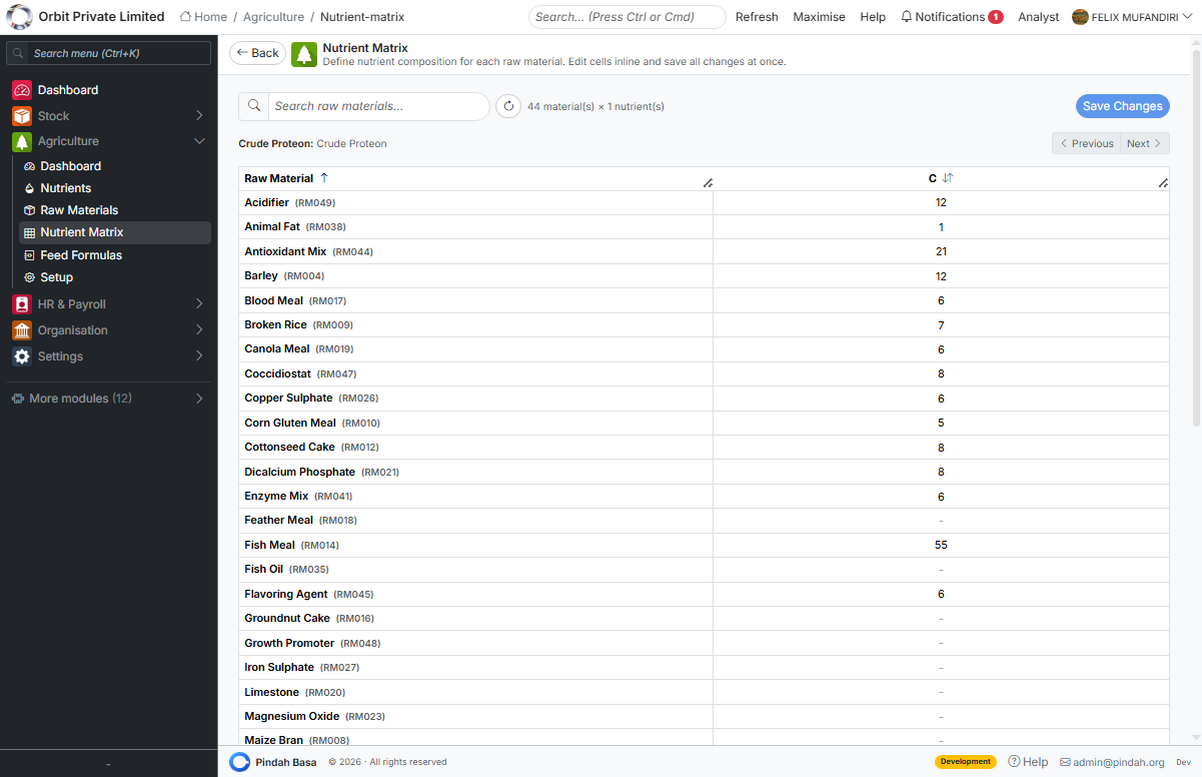Collapse the Agriculture module chevron

[x=199, y=142]
